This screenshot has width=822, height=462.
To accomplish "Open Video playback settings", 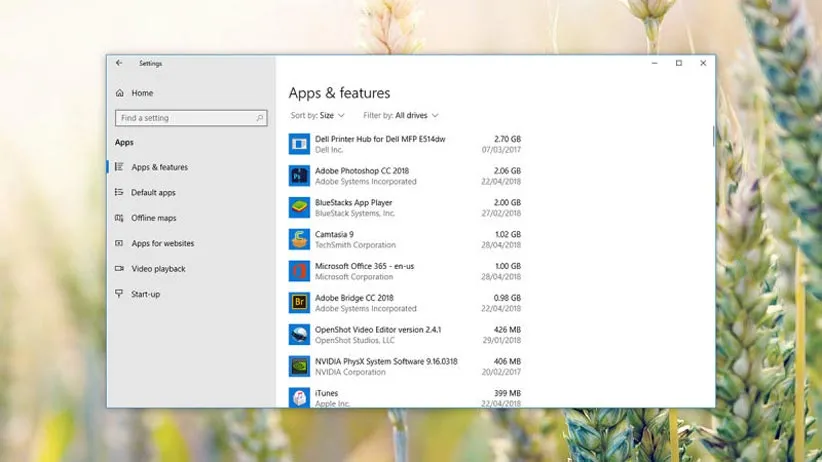I will tap(158, 269).
